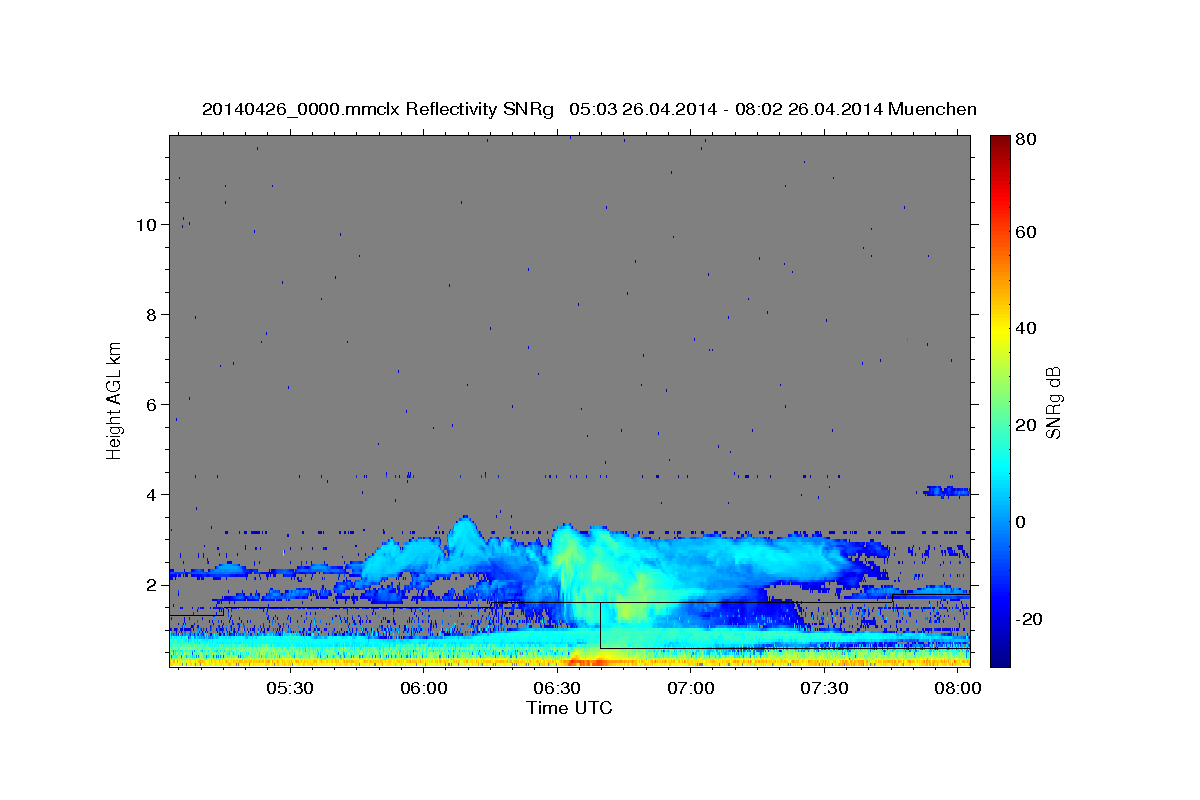The image size is (1200, 800).
Task: Click the plot title text starting with 20140426_0000.mmclx
Action: [589, 109]
